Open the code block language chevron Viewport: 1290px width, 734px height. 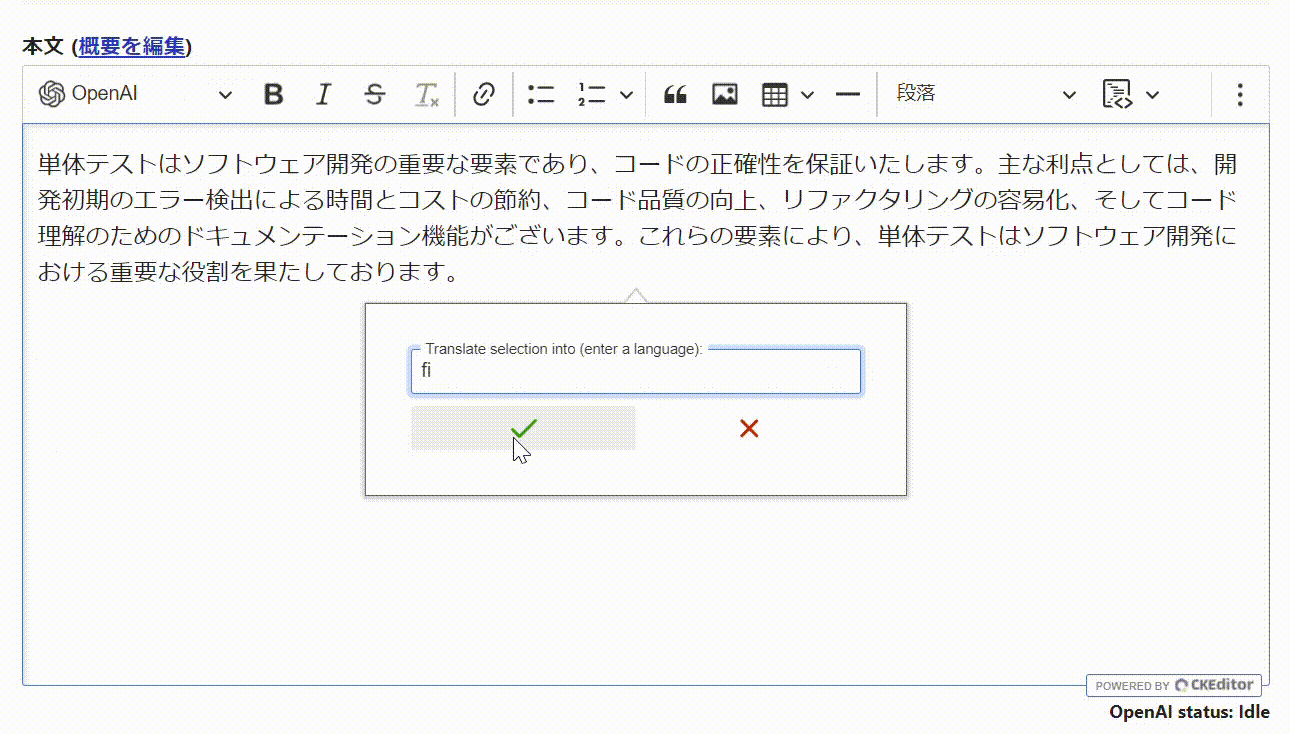1154,93
